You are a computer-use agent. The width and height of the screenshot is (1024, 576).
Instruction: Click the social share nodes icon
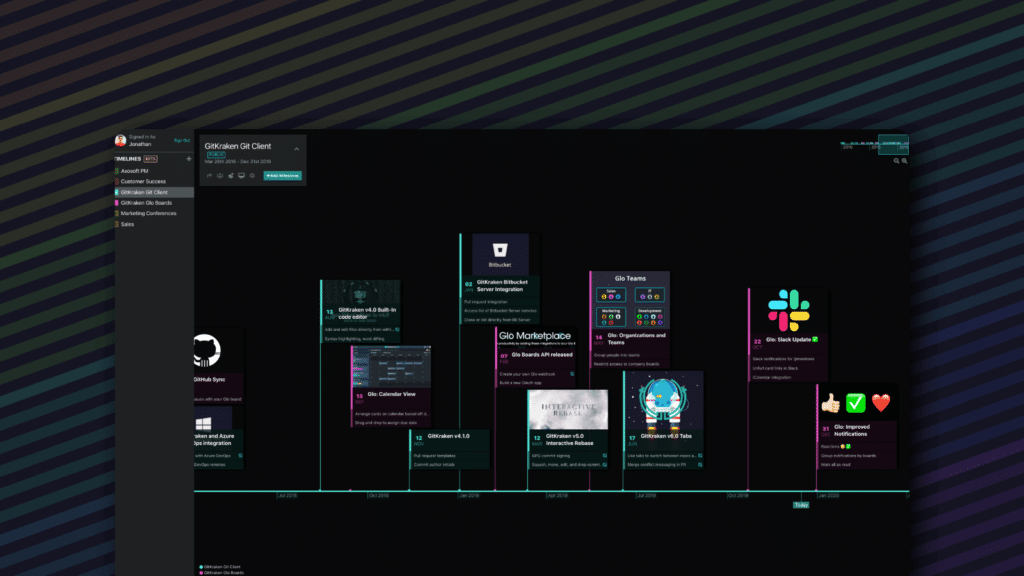point(231,176)
